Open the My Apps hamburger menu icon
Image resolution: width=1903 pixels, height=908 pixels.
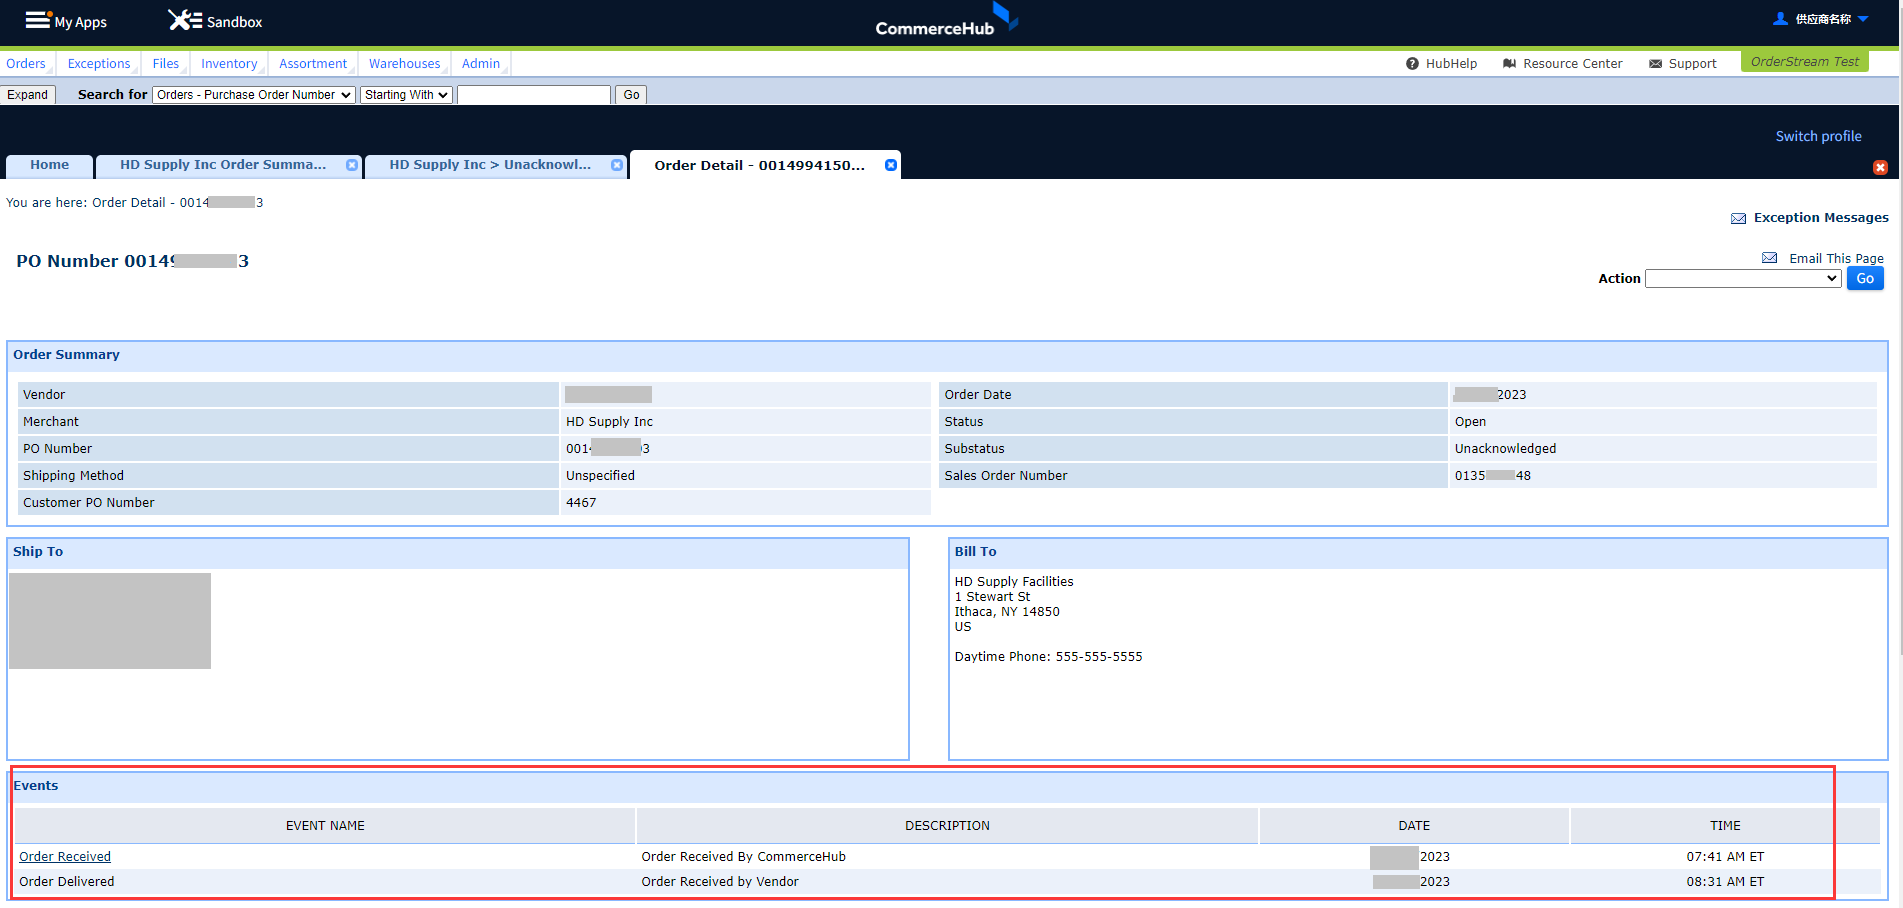38,20
